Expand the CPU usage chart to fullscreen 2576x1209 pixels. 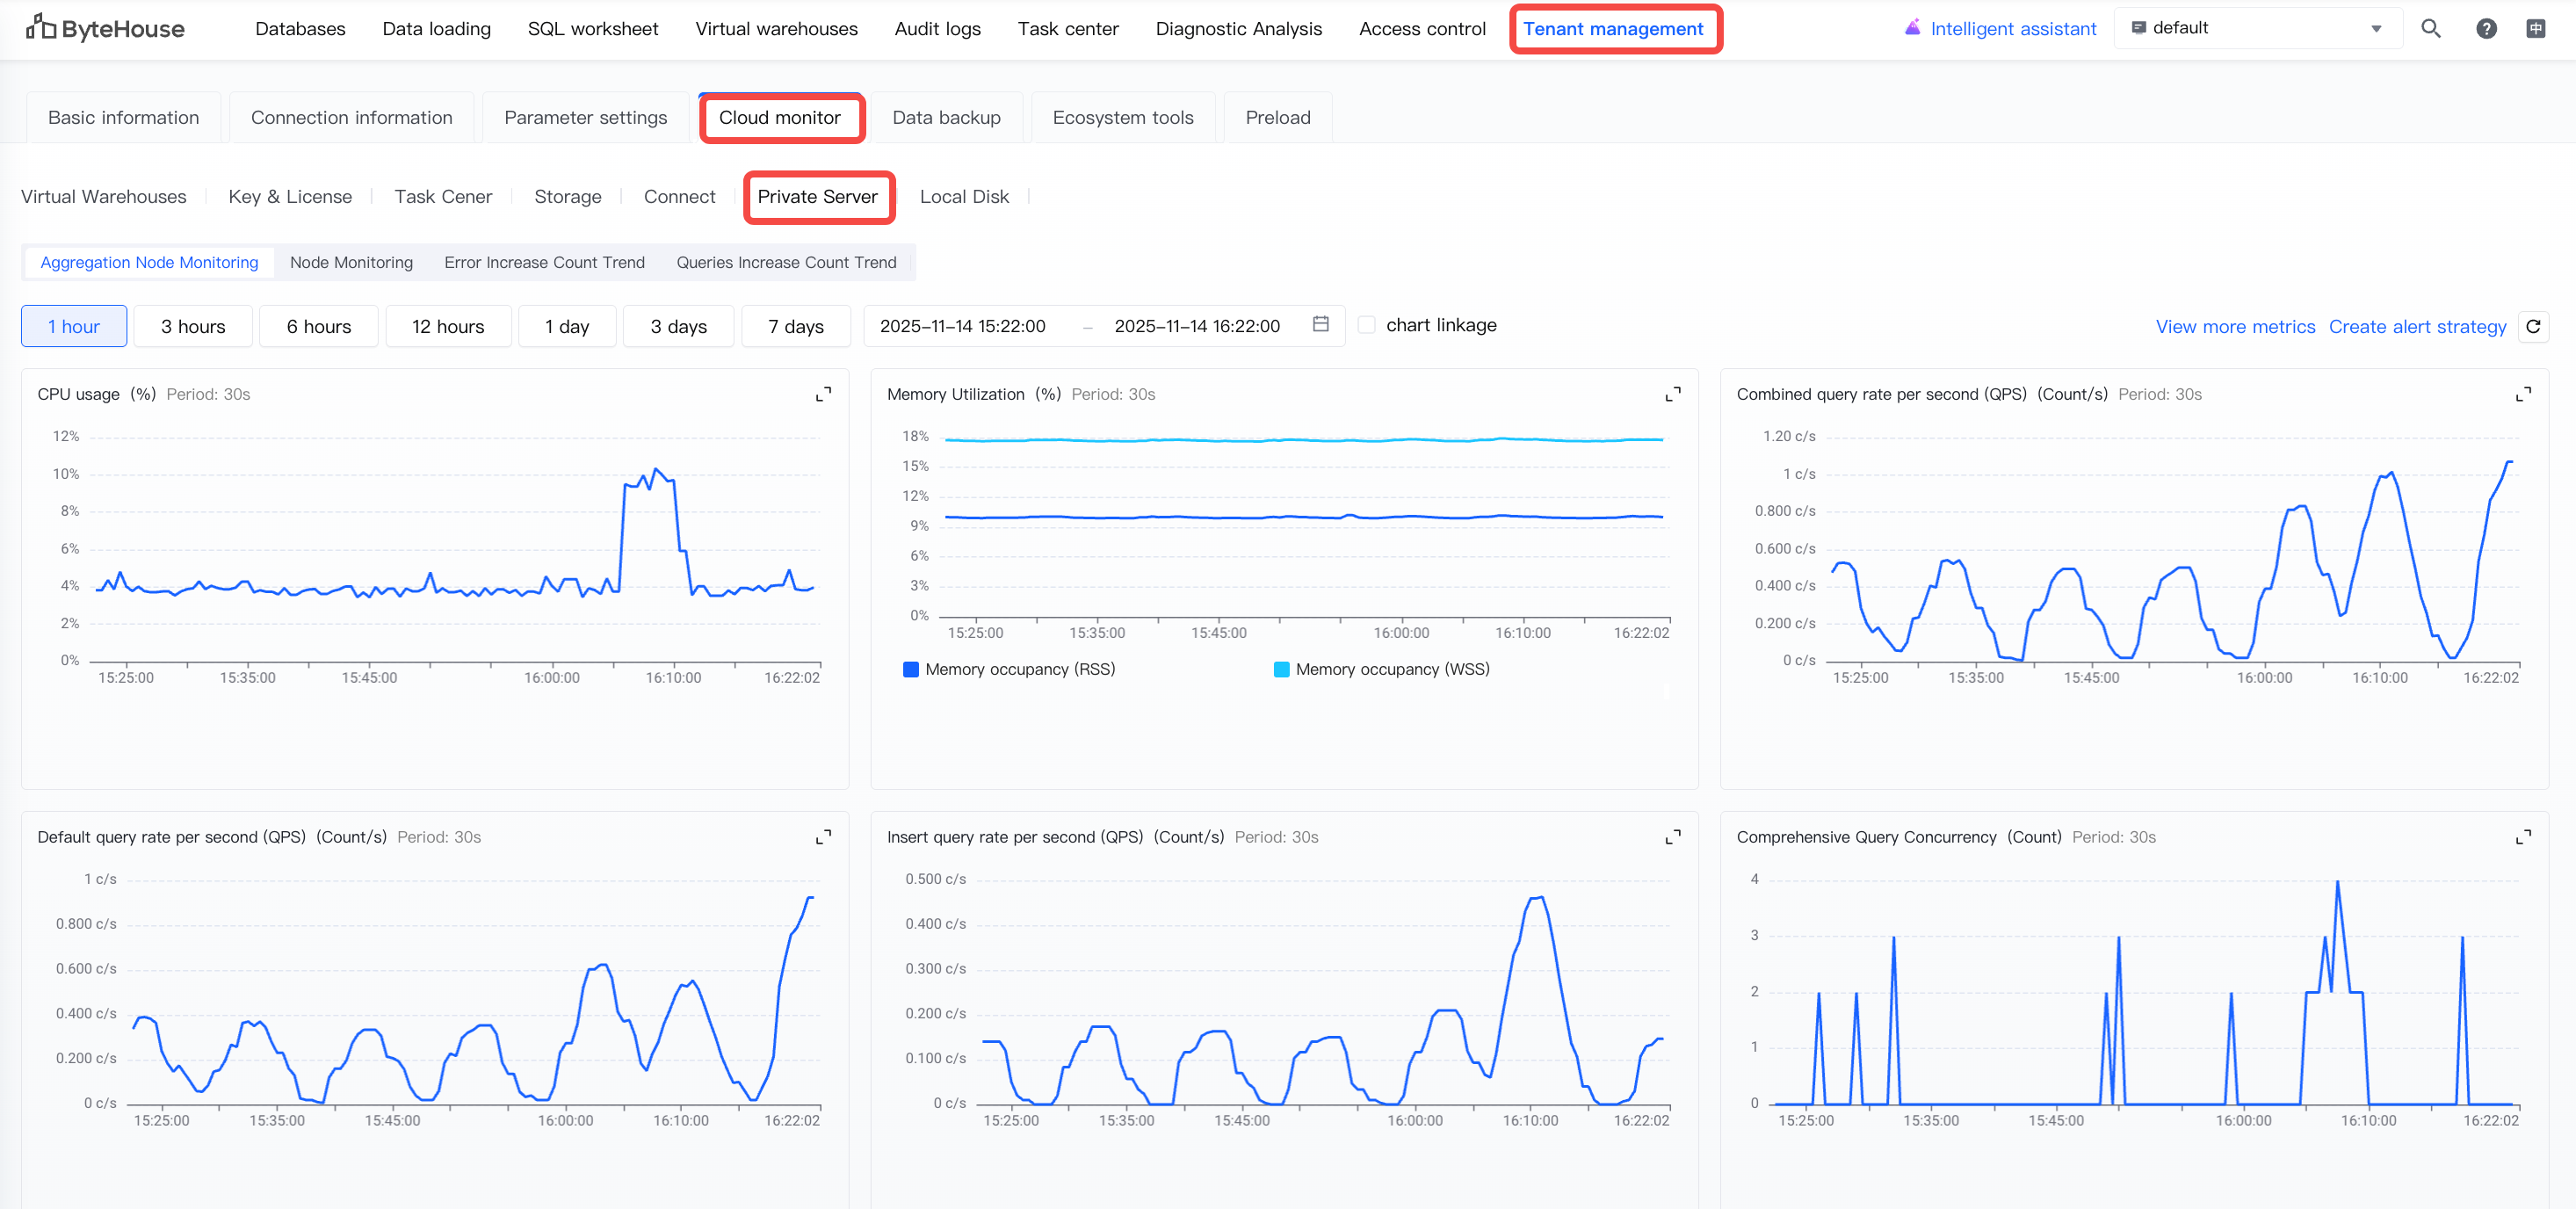tap(823, 394)
